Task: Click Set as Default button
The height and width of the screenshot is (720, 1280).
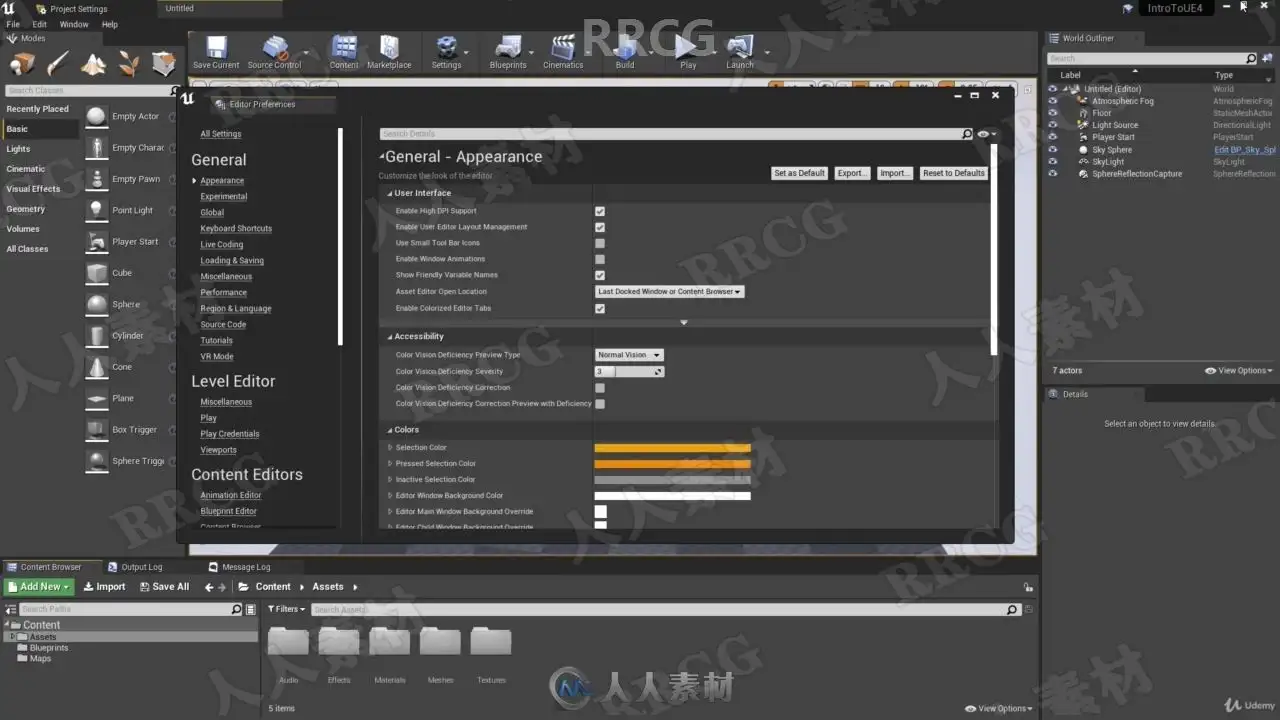Action: tap(799, 173)
